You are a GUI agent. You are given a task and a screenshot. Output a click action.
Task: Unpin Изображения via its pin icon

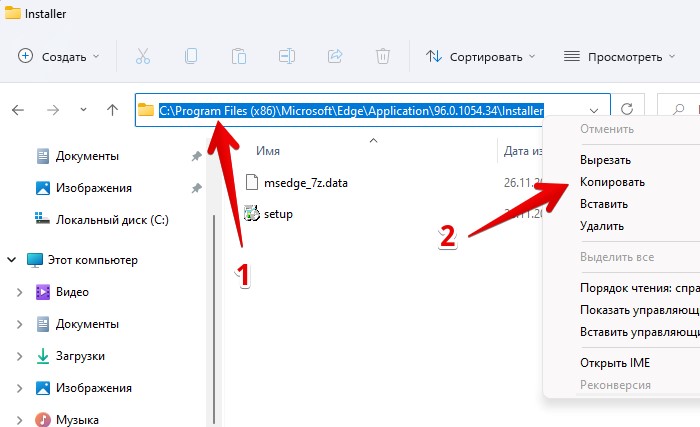(196, 188)
